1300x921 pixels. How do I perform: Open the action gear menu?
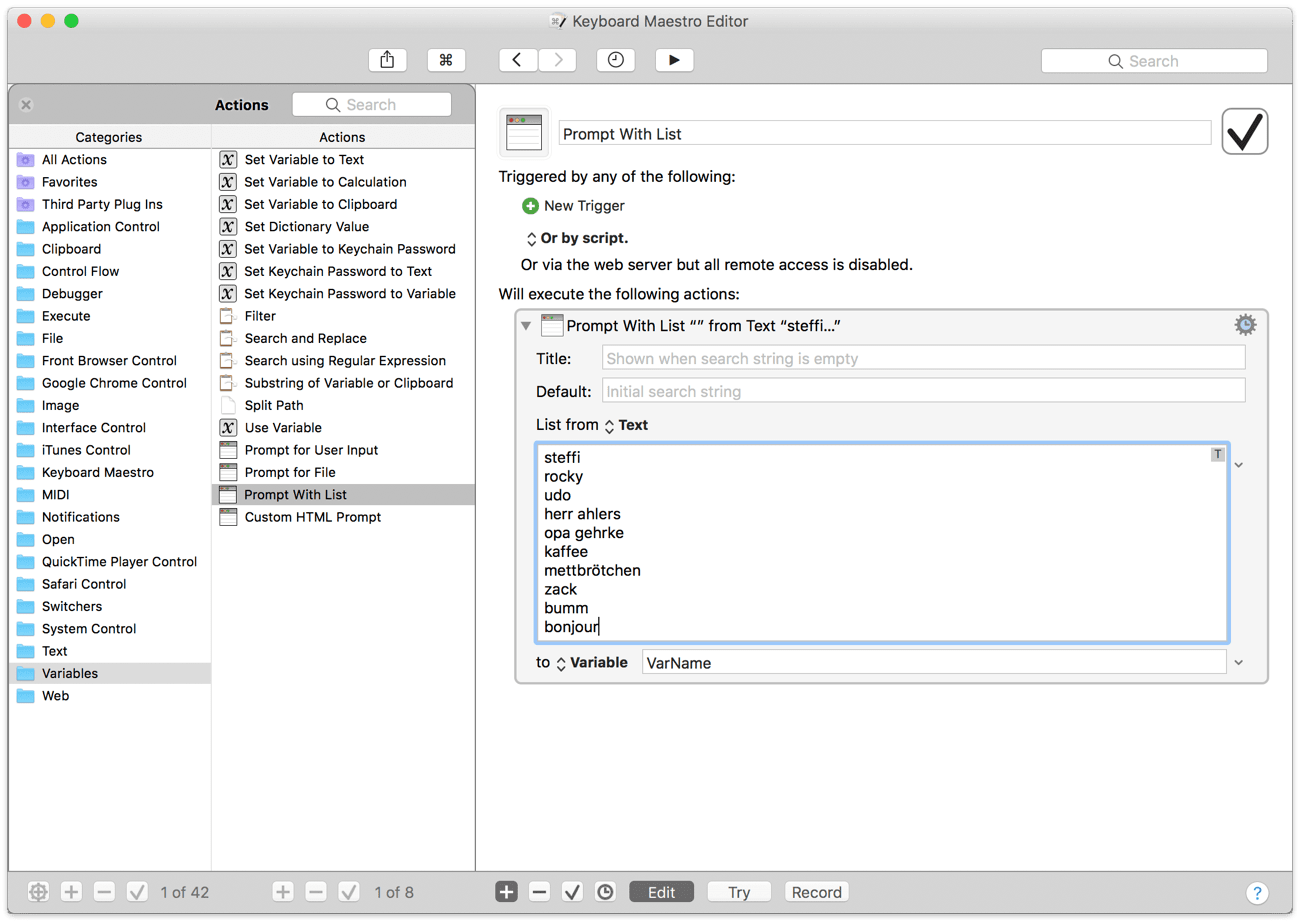(1245, 324)
